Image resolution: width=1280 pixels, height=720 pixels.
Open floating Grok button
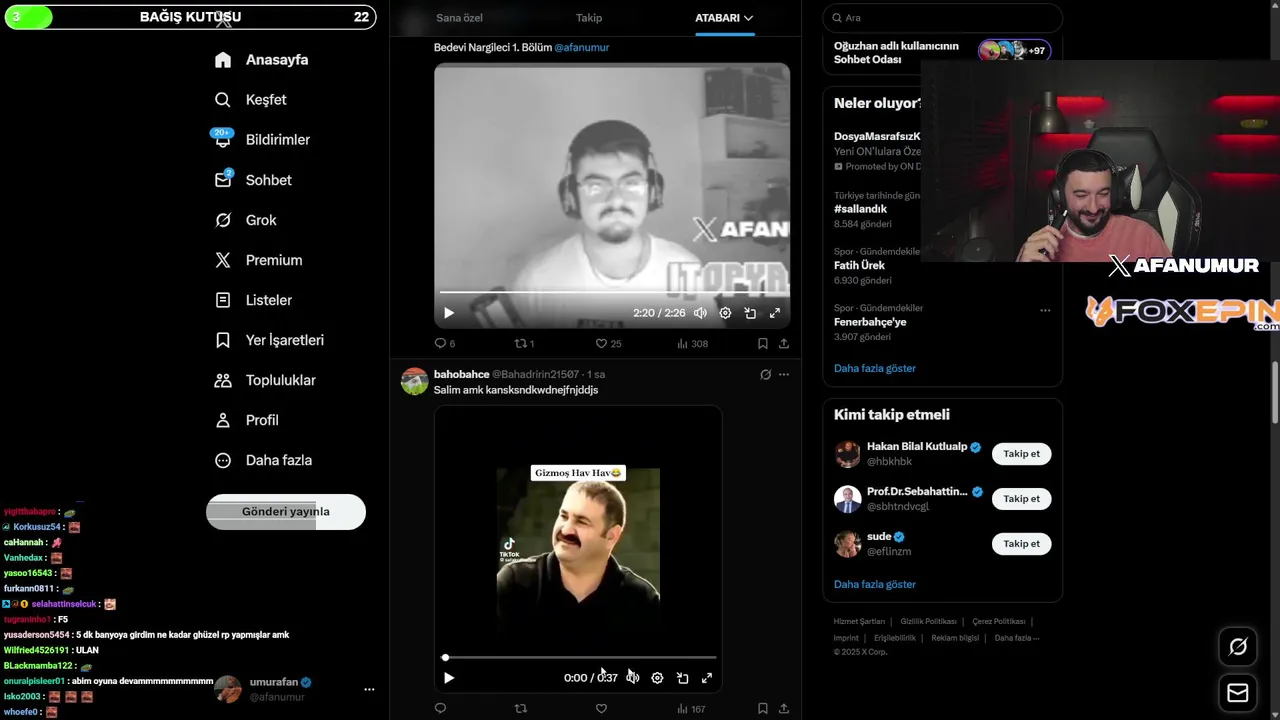(x=1238, y=647)
